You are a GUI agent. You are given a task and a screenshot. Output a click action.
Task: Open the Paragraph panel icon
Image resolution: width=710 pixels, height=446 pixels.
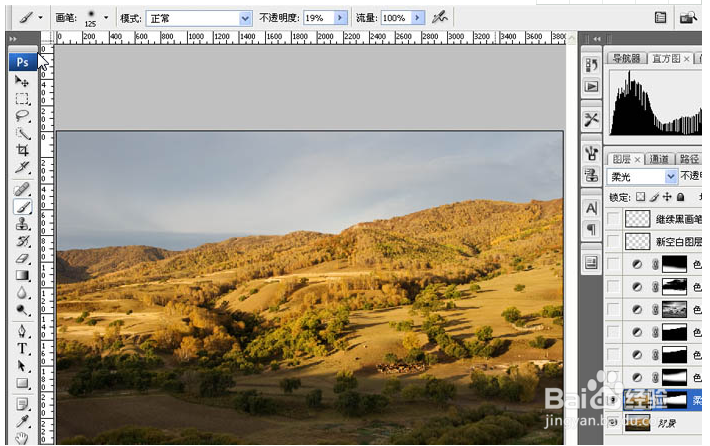(591, 230)
